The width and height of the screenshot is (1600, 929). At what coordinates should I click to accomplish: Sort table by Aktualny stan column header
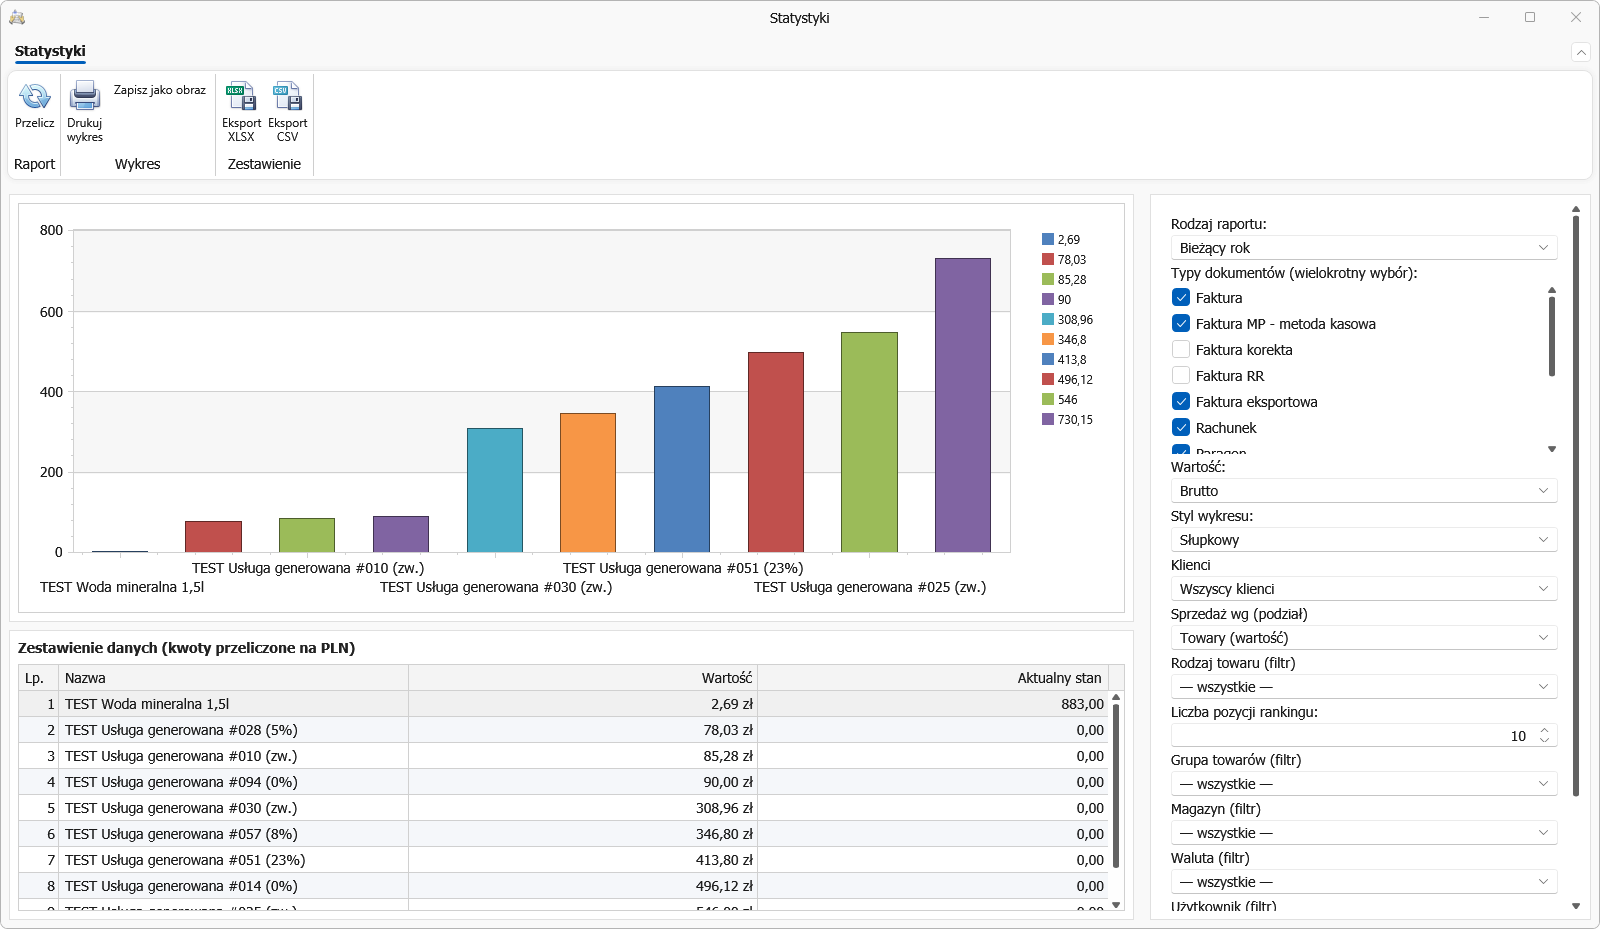933,678
